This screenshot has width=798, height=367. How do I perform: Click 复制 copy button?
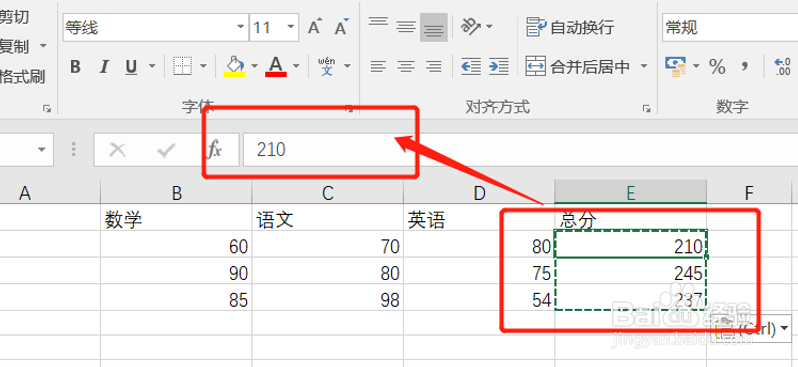coord(14,47)
